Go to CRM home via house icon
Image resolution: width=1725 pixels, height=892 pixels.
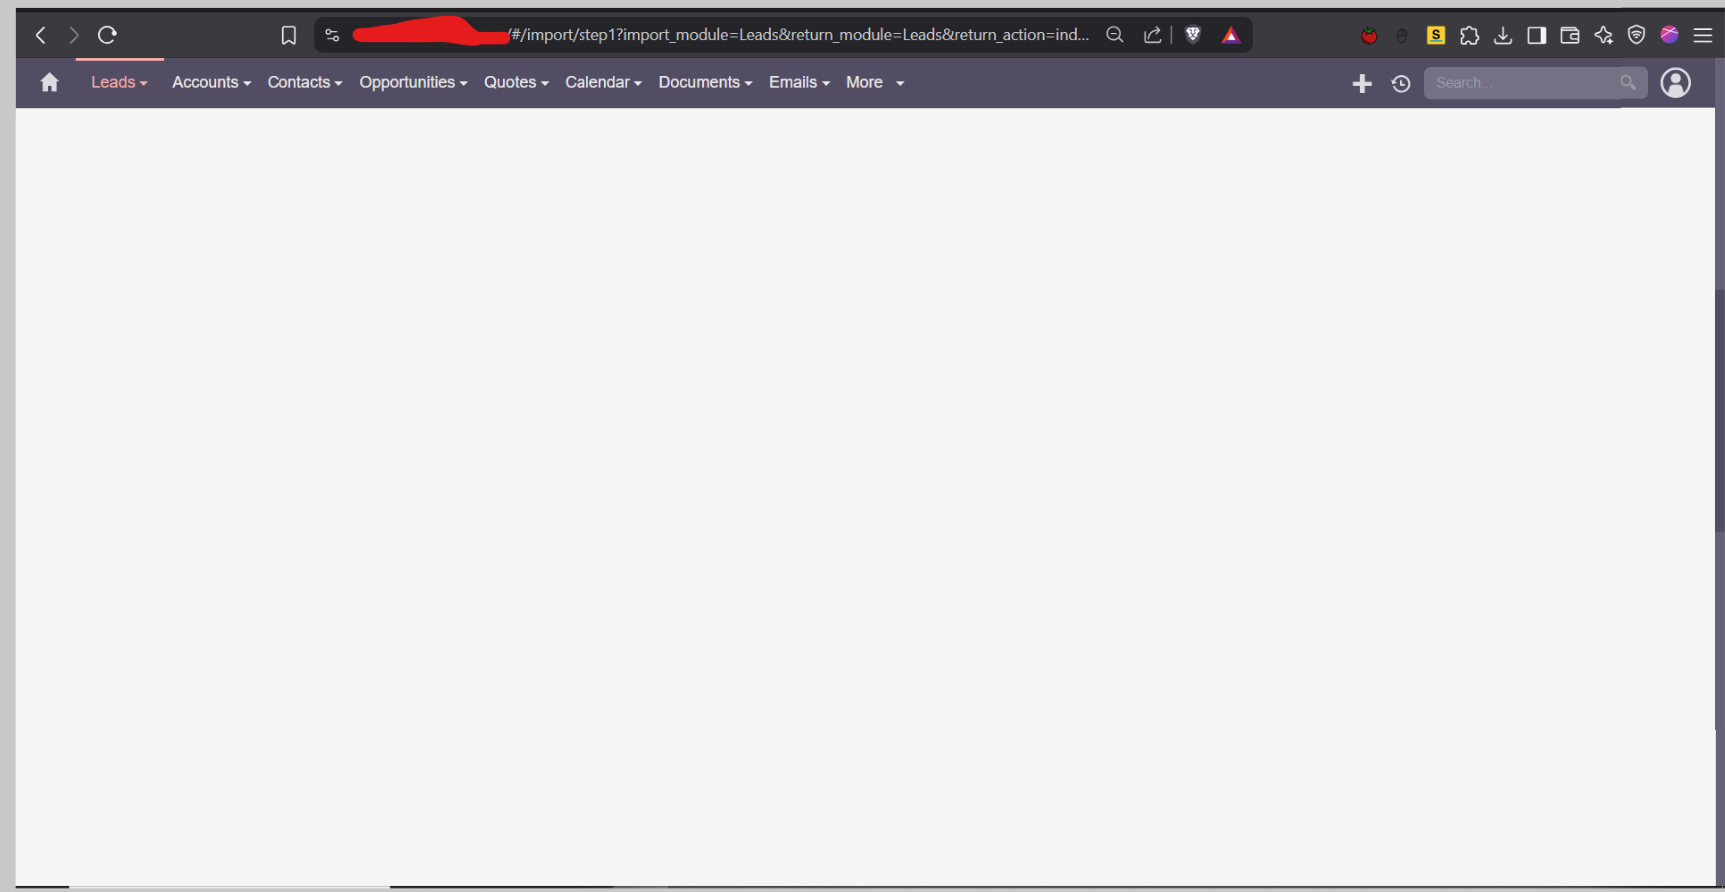[x=49, y=82]
